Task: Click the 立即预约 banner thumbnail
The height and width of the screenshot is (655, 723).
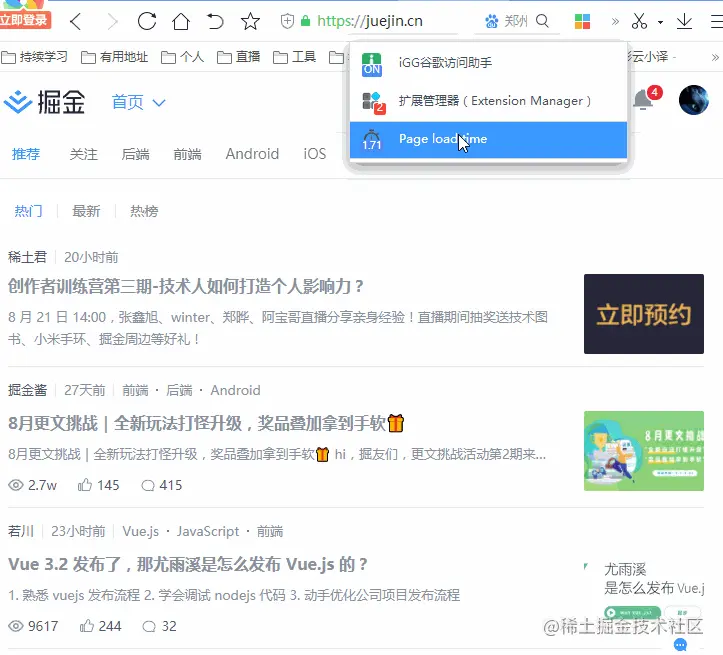Action: tap(644, 314)
